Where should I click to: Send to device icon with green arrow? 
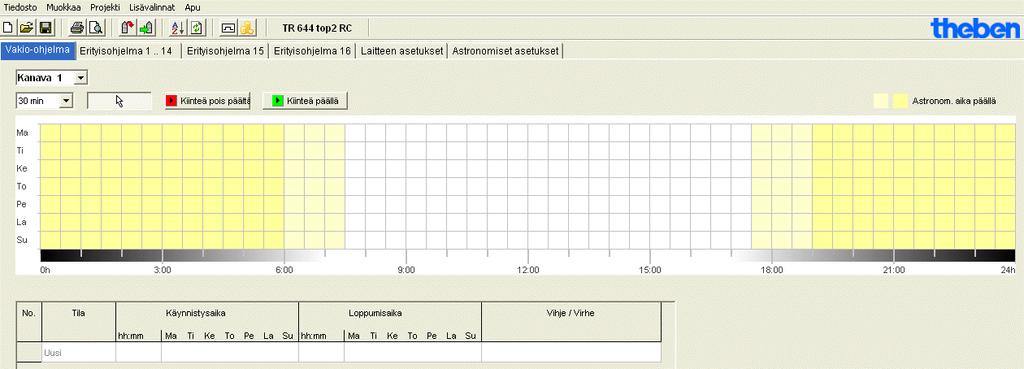(x=146, y=28)
